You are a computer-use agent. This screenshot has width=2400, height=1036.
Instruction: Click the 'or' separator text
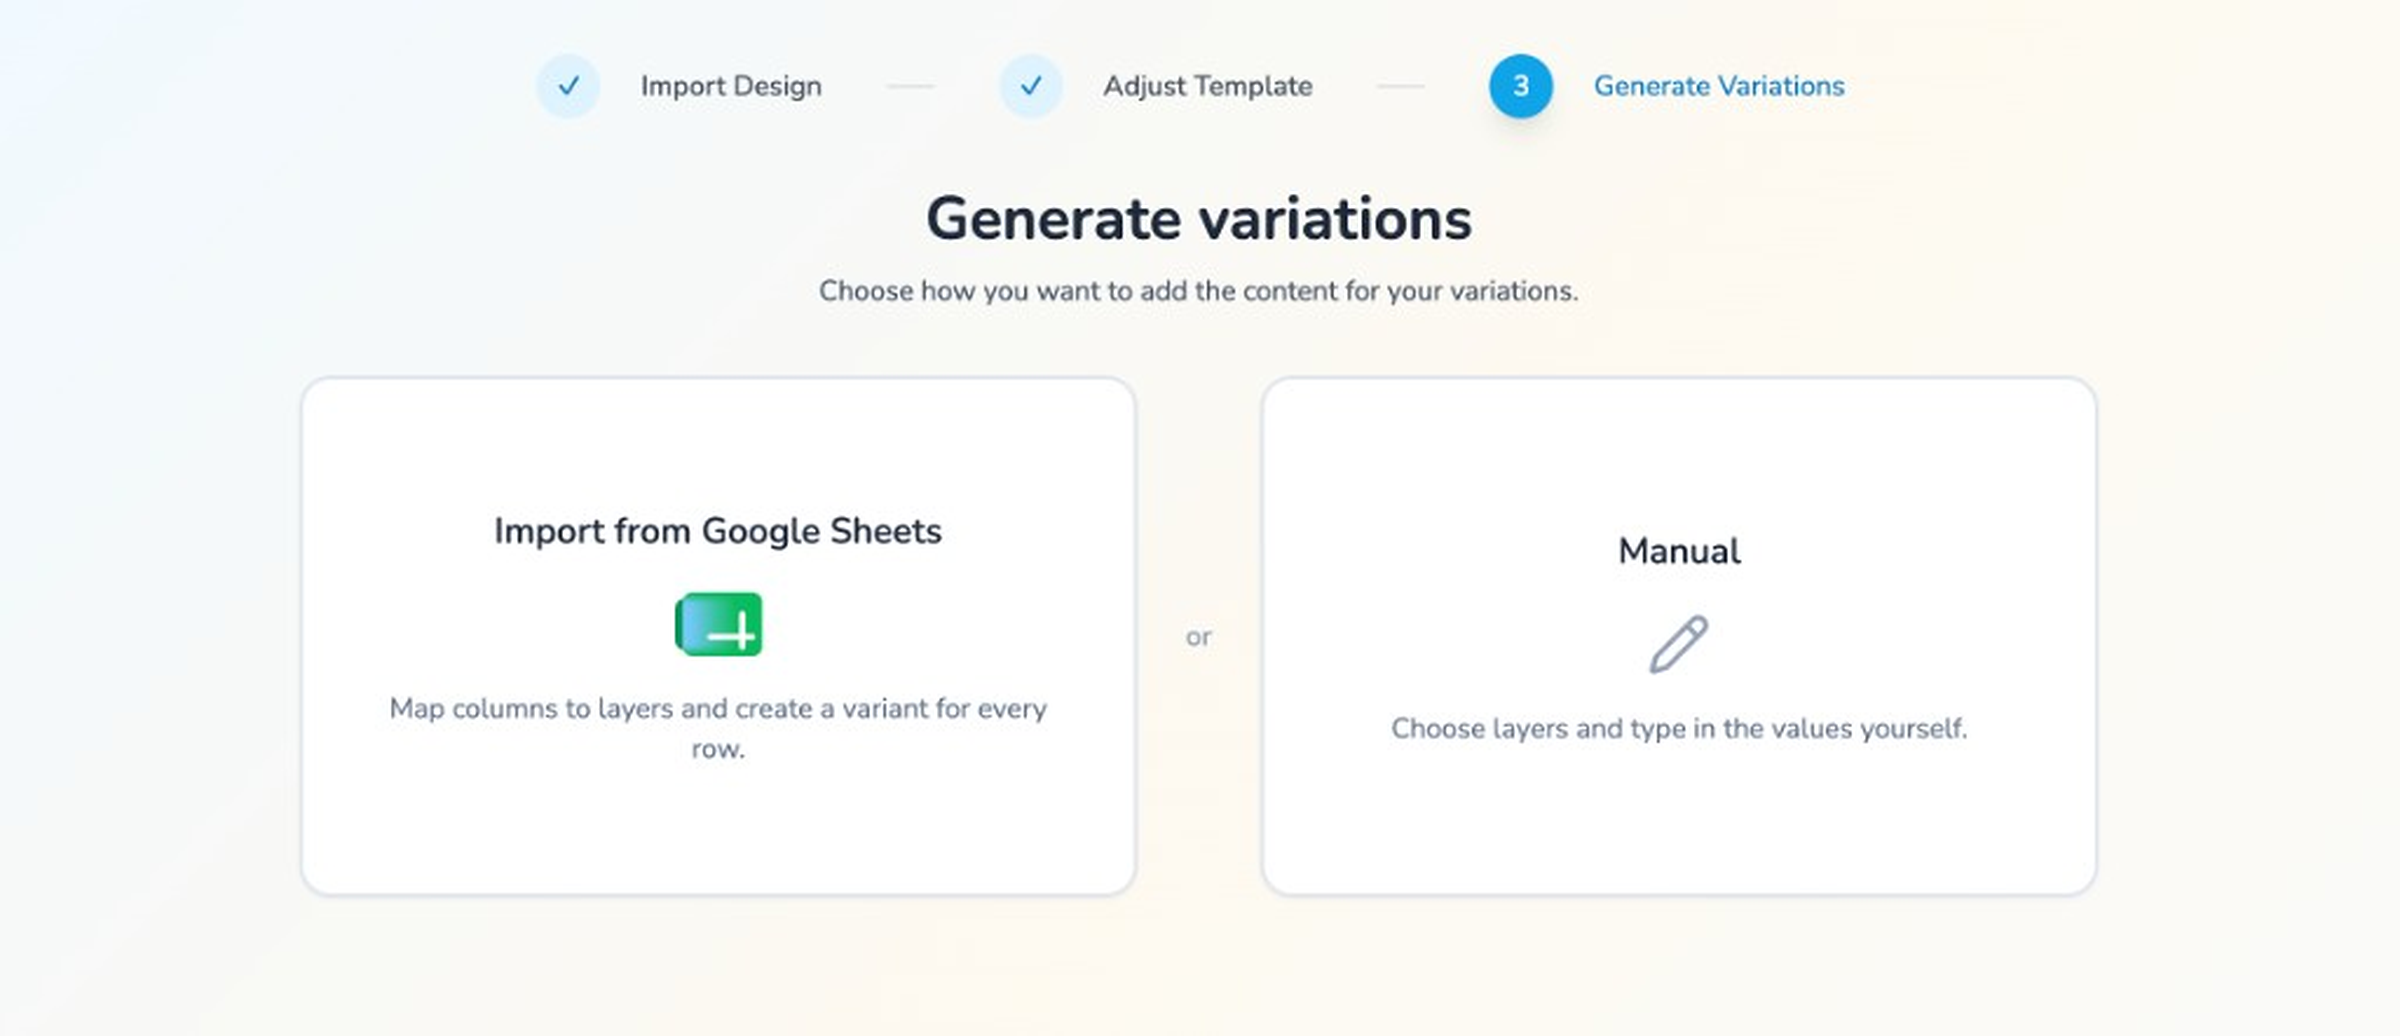click(1198, 637)
